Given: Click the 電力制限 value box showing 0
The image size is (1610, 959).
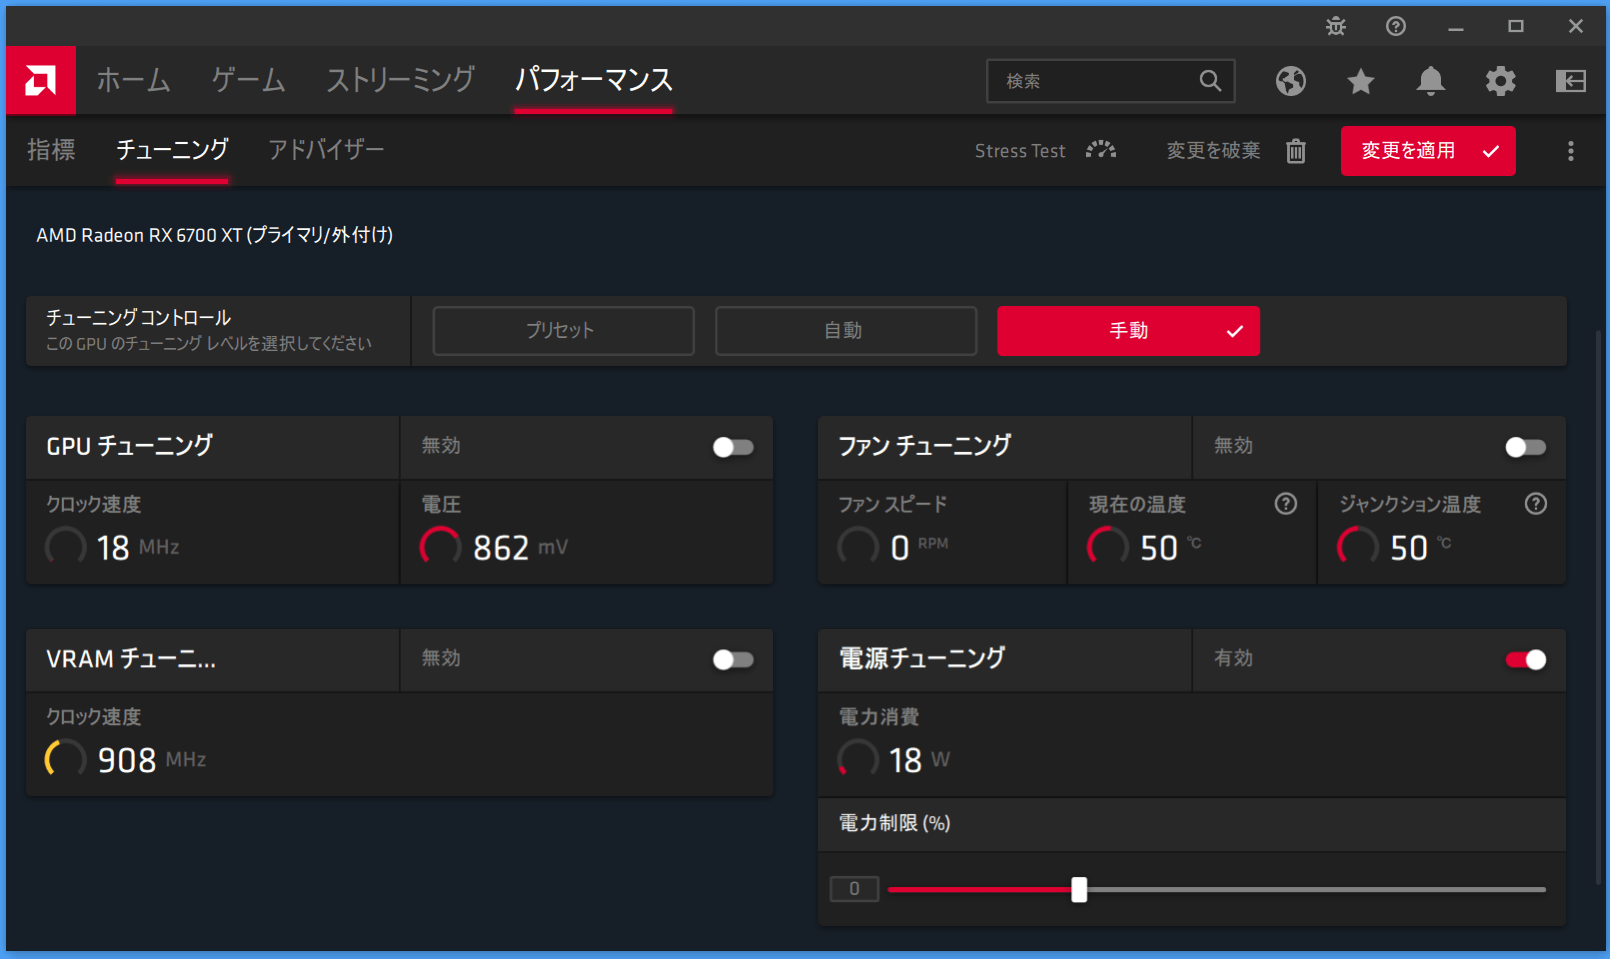Looking at the screenshot, I should pyautogui.click(x=854, y=889).
